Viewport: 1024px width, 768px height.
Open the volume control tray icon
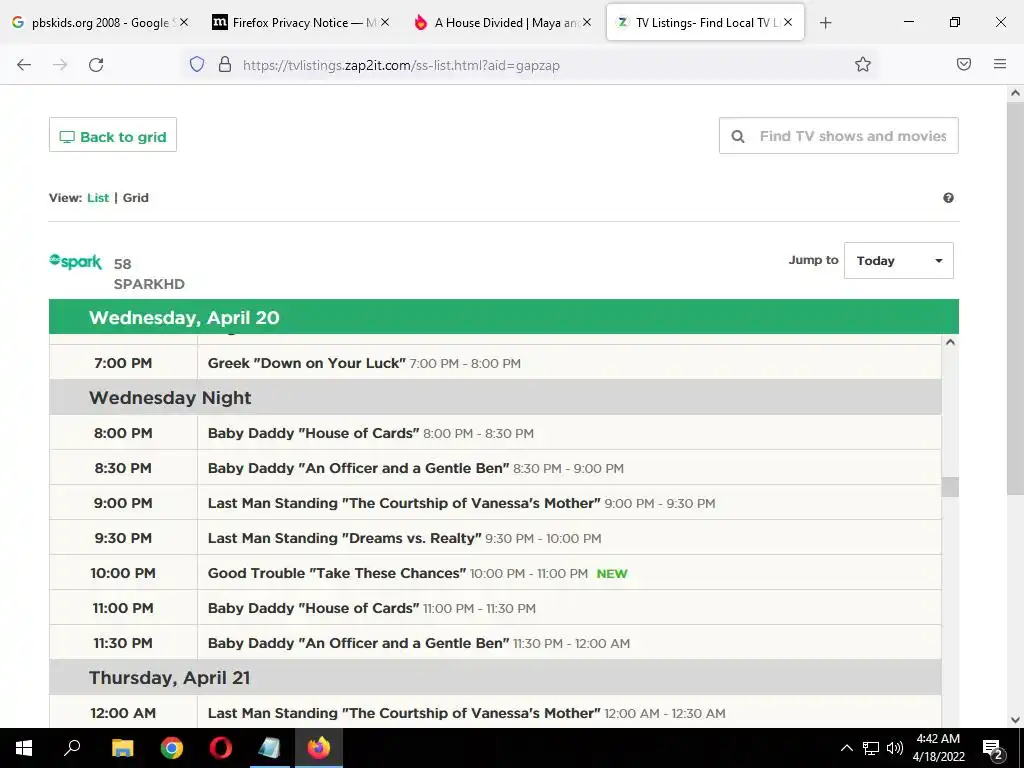895,748
